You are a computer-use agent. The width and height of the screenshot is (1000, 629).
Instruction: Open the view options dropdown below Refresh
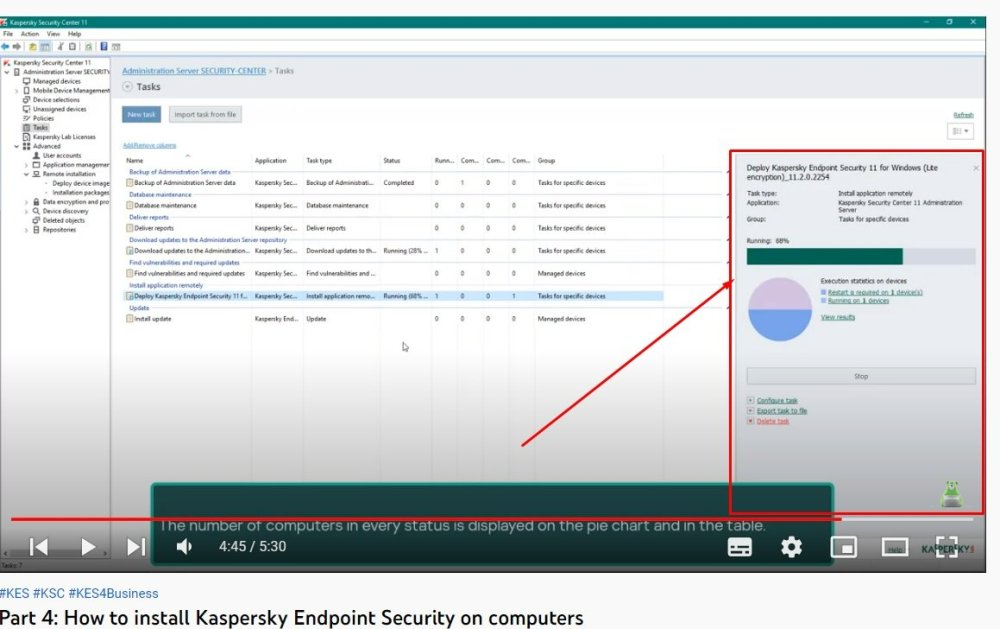click(960, 131)
